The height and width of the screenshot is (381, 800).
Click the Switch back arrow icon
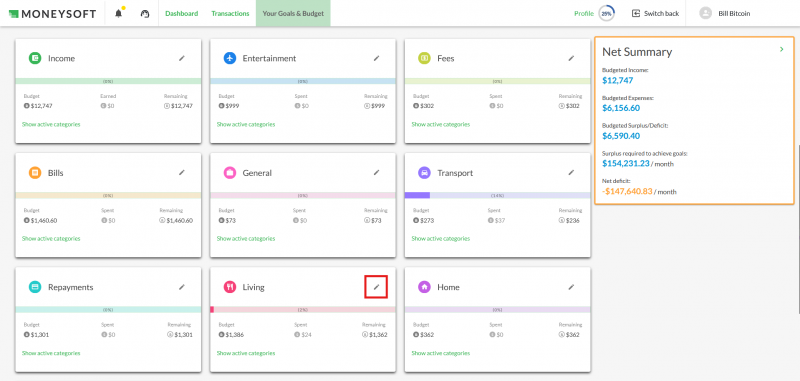point(636,14)
